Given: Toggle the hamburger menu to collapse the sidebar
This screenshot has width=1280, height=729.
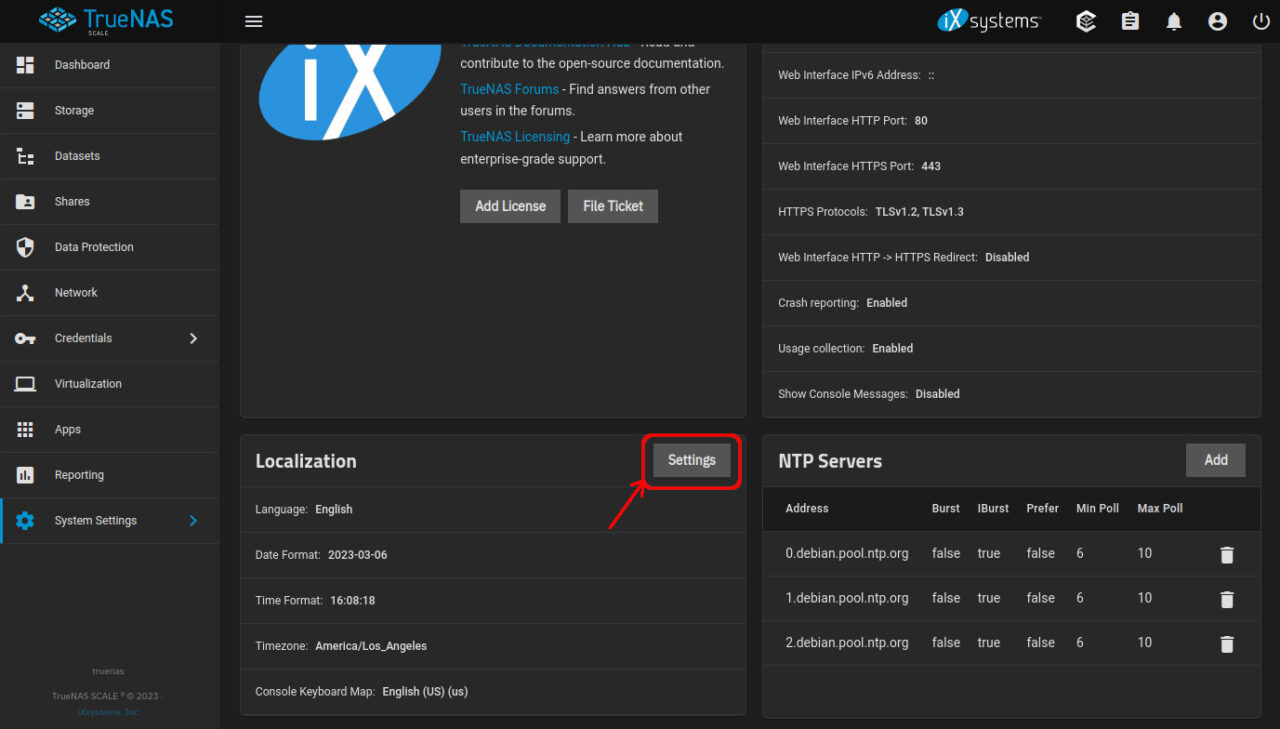Looking at the screenshot, I should point(254,21).
